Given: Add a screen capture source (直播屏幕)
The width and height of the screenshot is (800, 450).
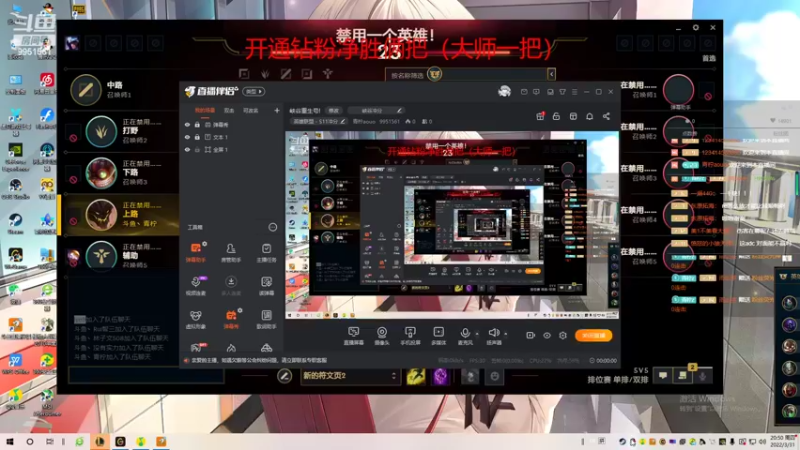Looking at the screenshot, I should tap(354, 336).
